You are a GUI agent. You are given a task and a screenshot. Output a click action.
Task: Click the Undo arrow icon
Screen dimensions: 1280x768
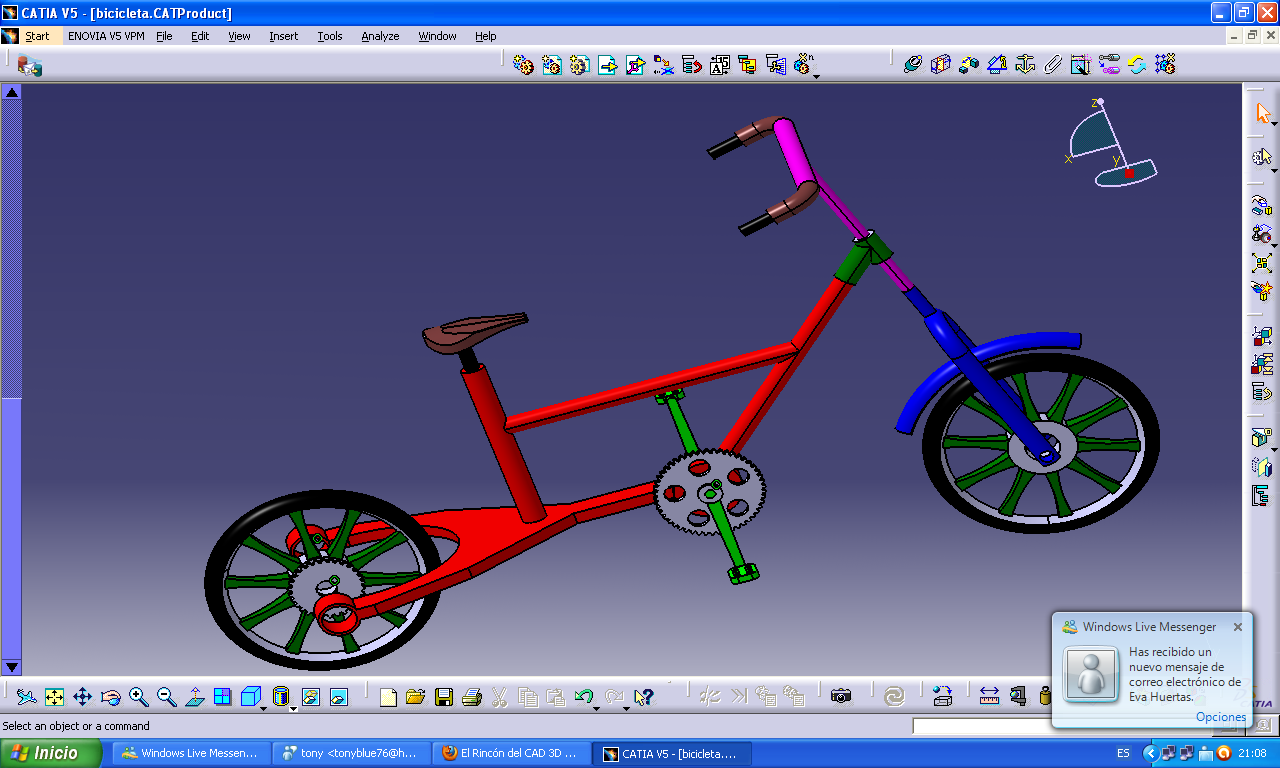(584, 696)
